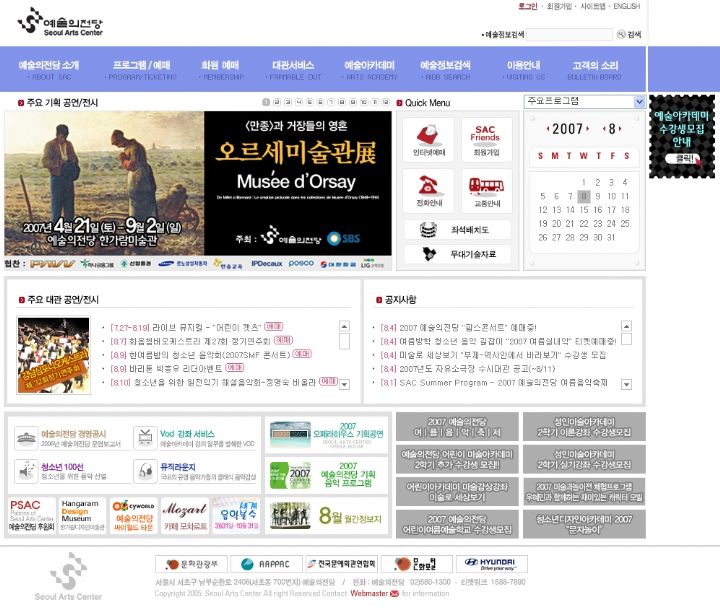This screenshot has width=720, height=612.
Task: Click the 뮤직라운지 headphones icon
Action: 145,471
